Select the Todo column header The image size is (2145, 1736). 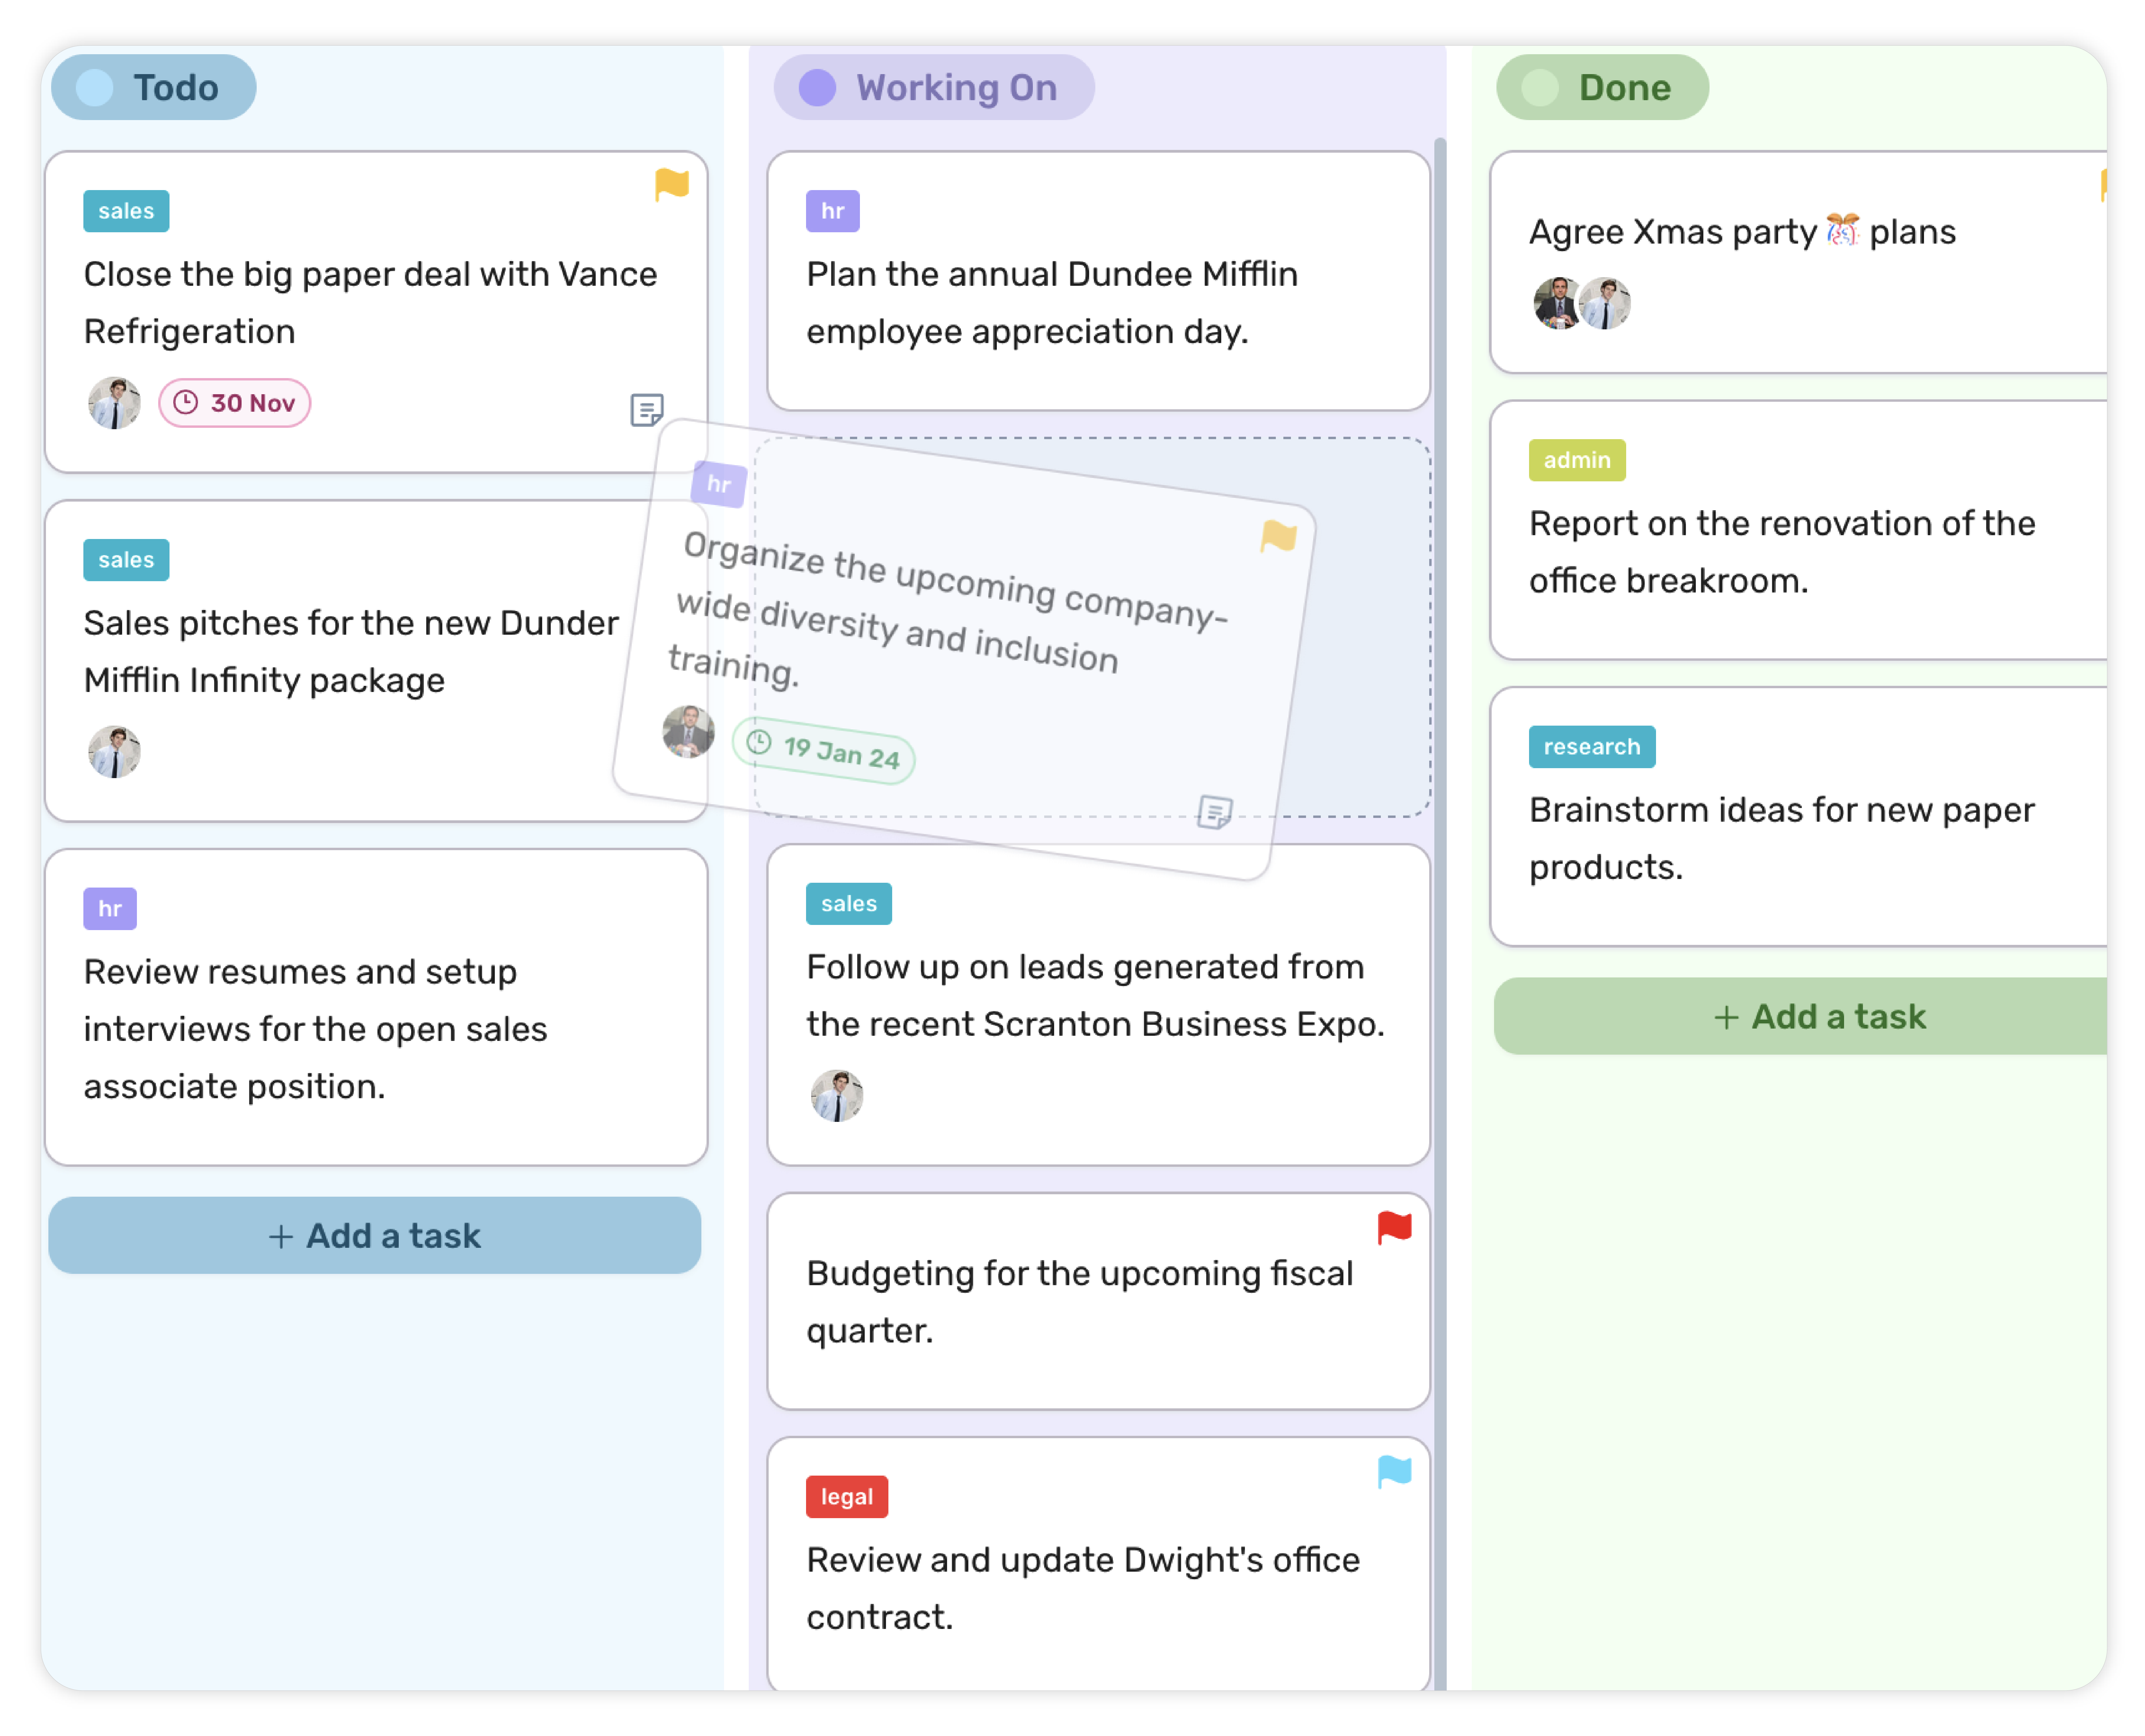coord(154,88)
